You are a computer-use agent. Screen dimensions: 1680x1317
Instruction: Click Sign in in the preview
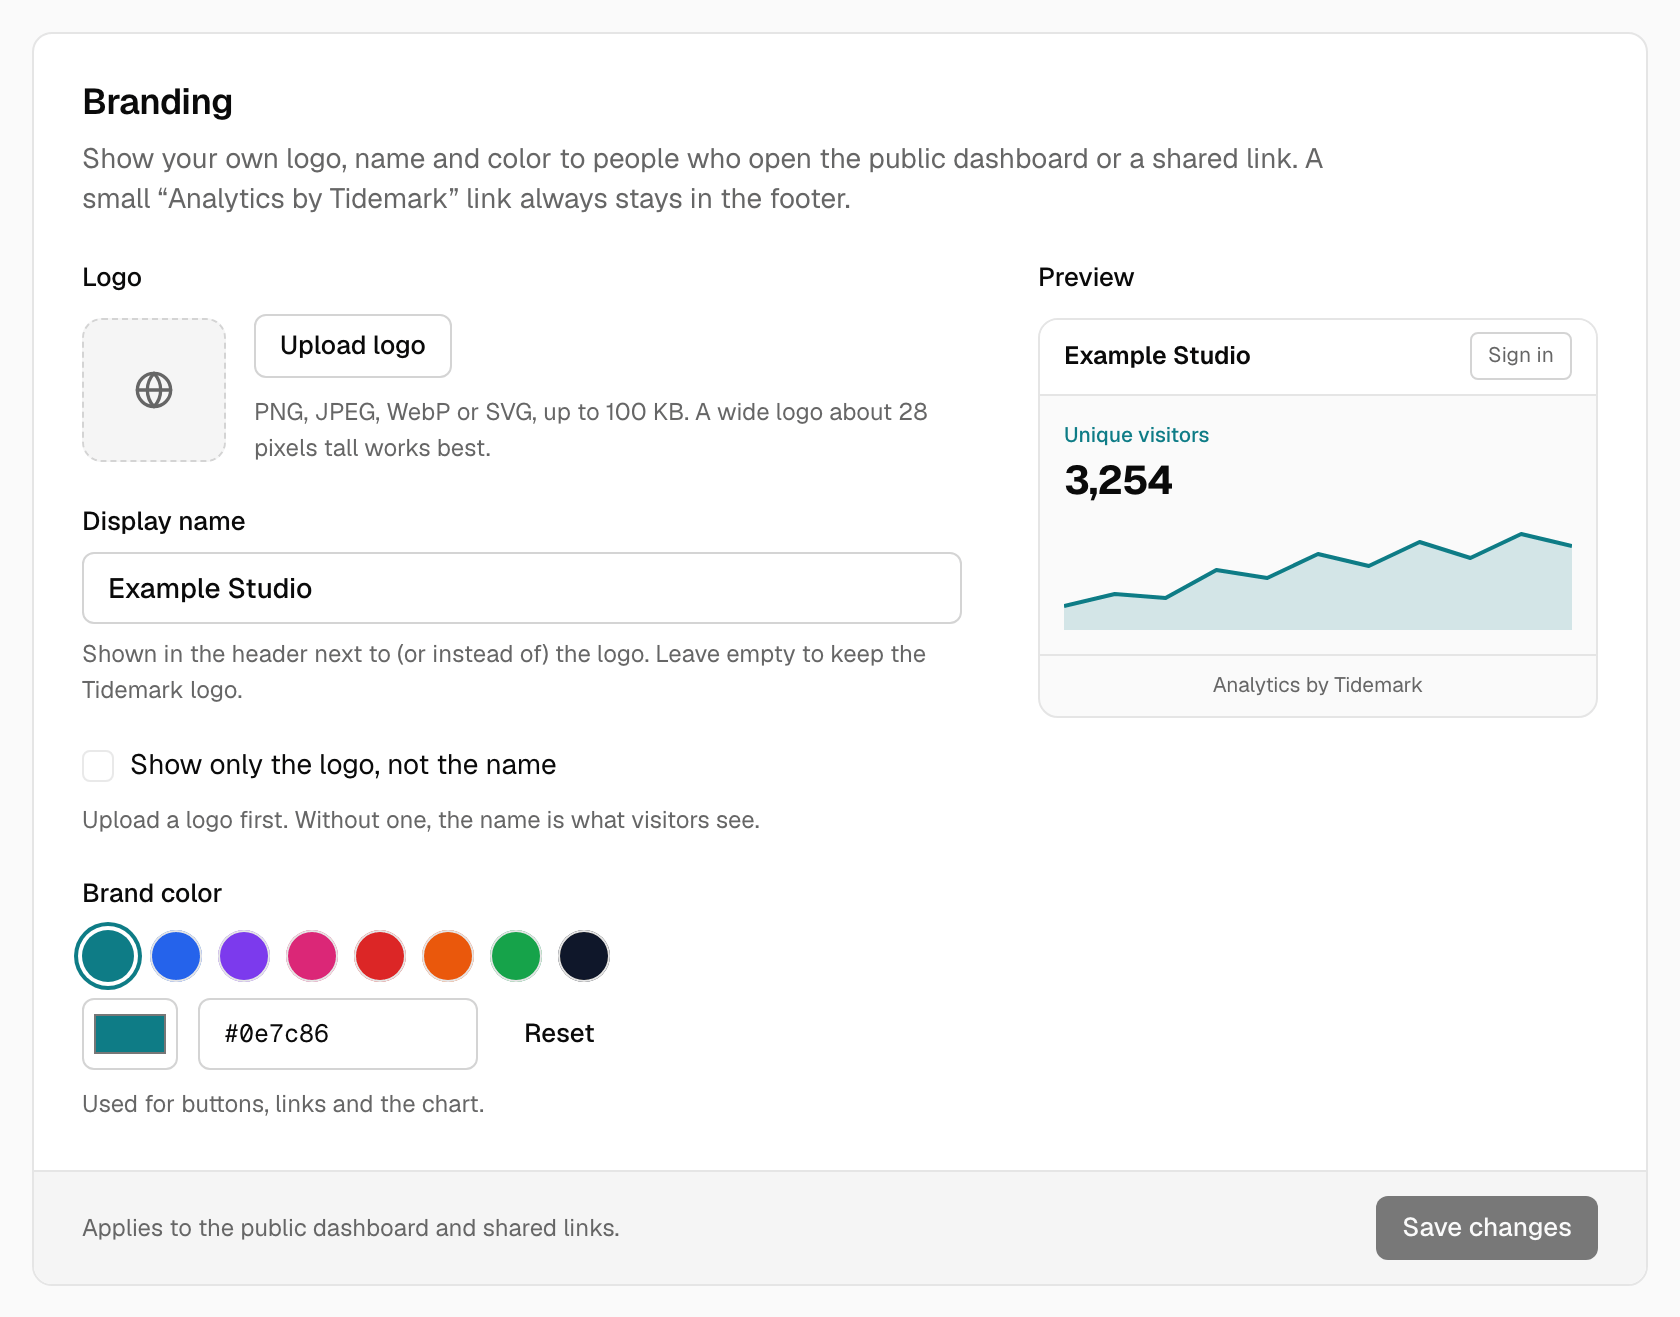(x=1520, y=356)
